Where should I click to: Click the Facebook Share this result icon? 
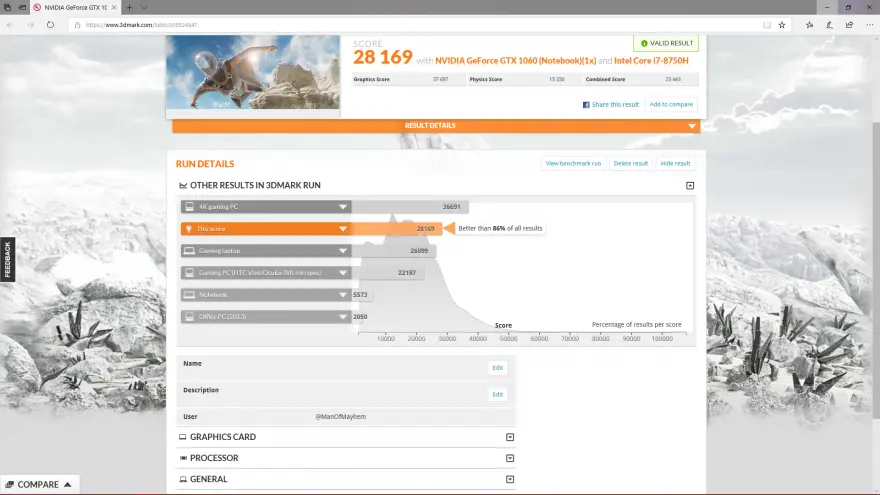pyautogui.click(x=586, y=104)
